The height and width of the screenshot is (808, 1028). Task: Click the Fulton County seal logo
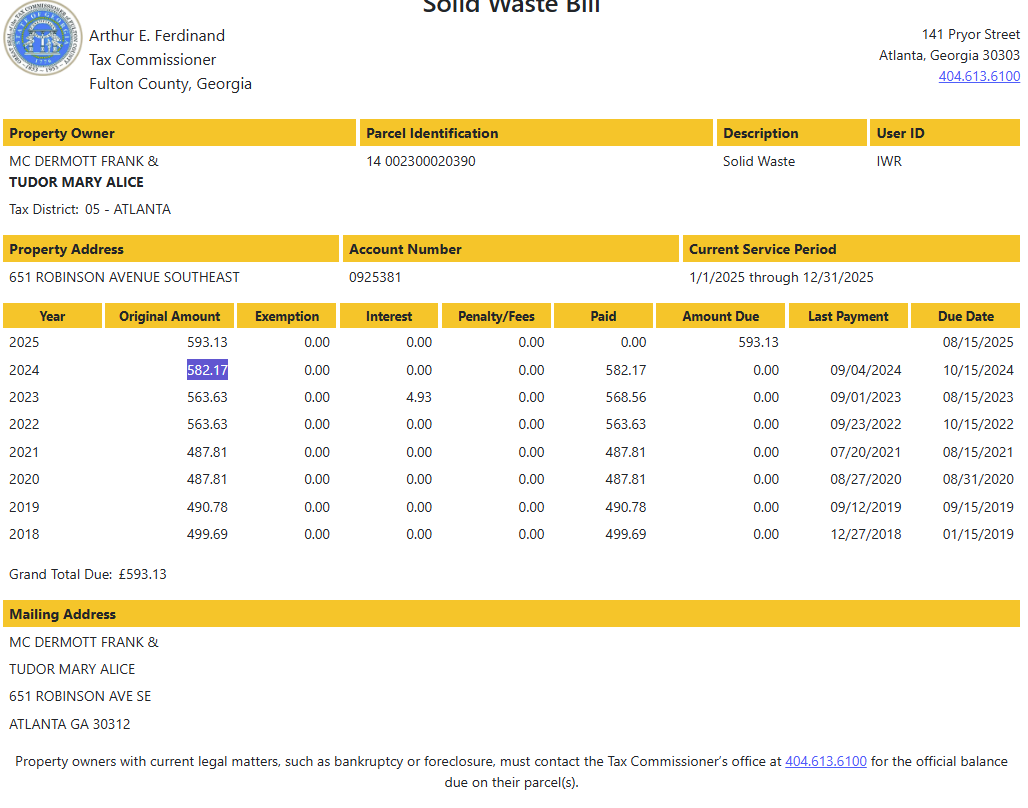43,40
